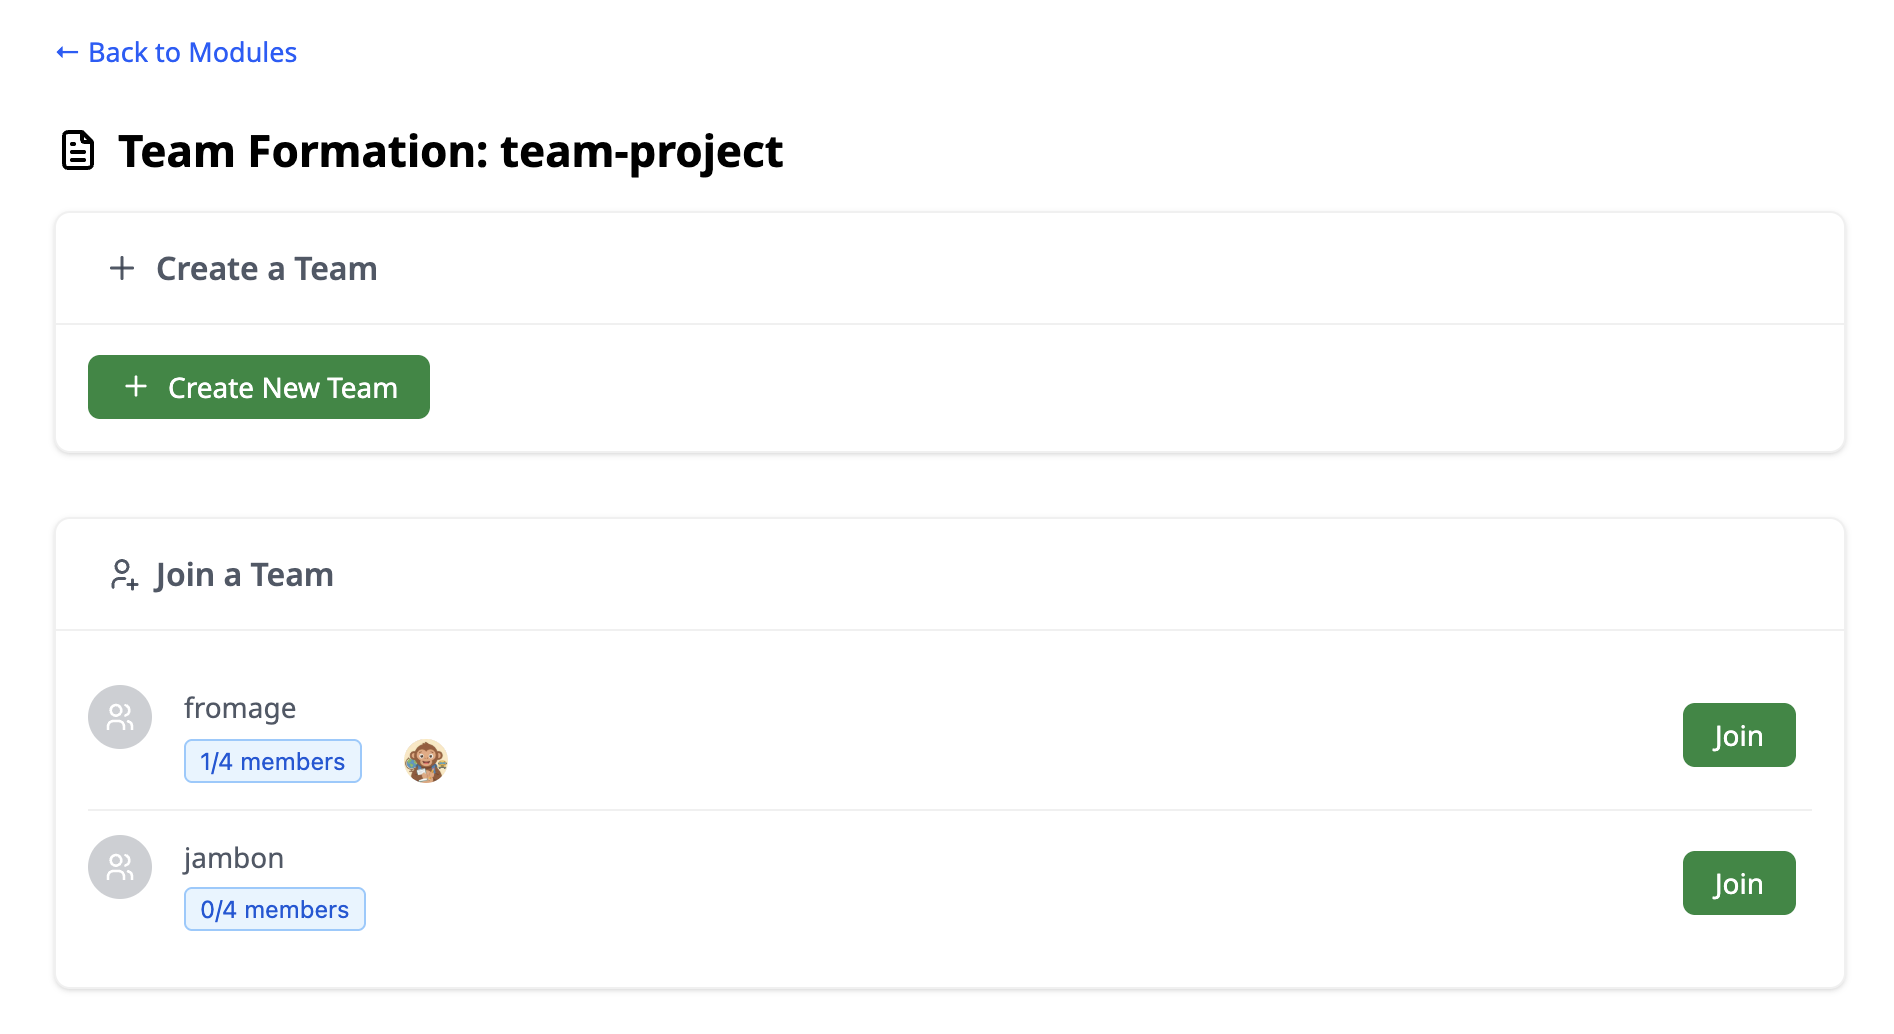Screen dimensions: 1894x1034
Task: Click the document icon beside Team Formation title
Action: (78, 151)
